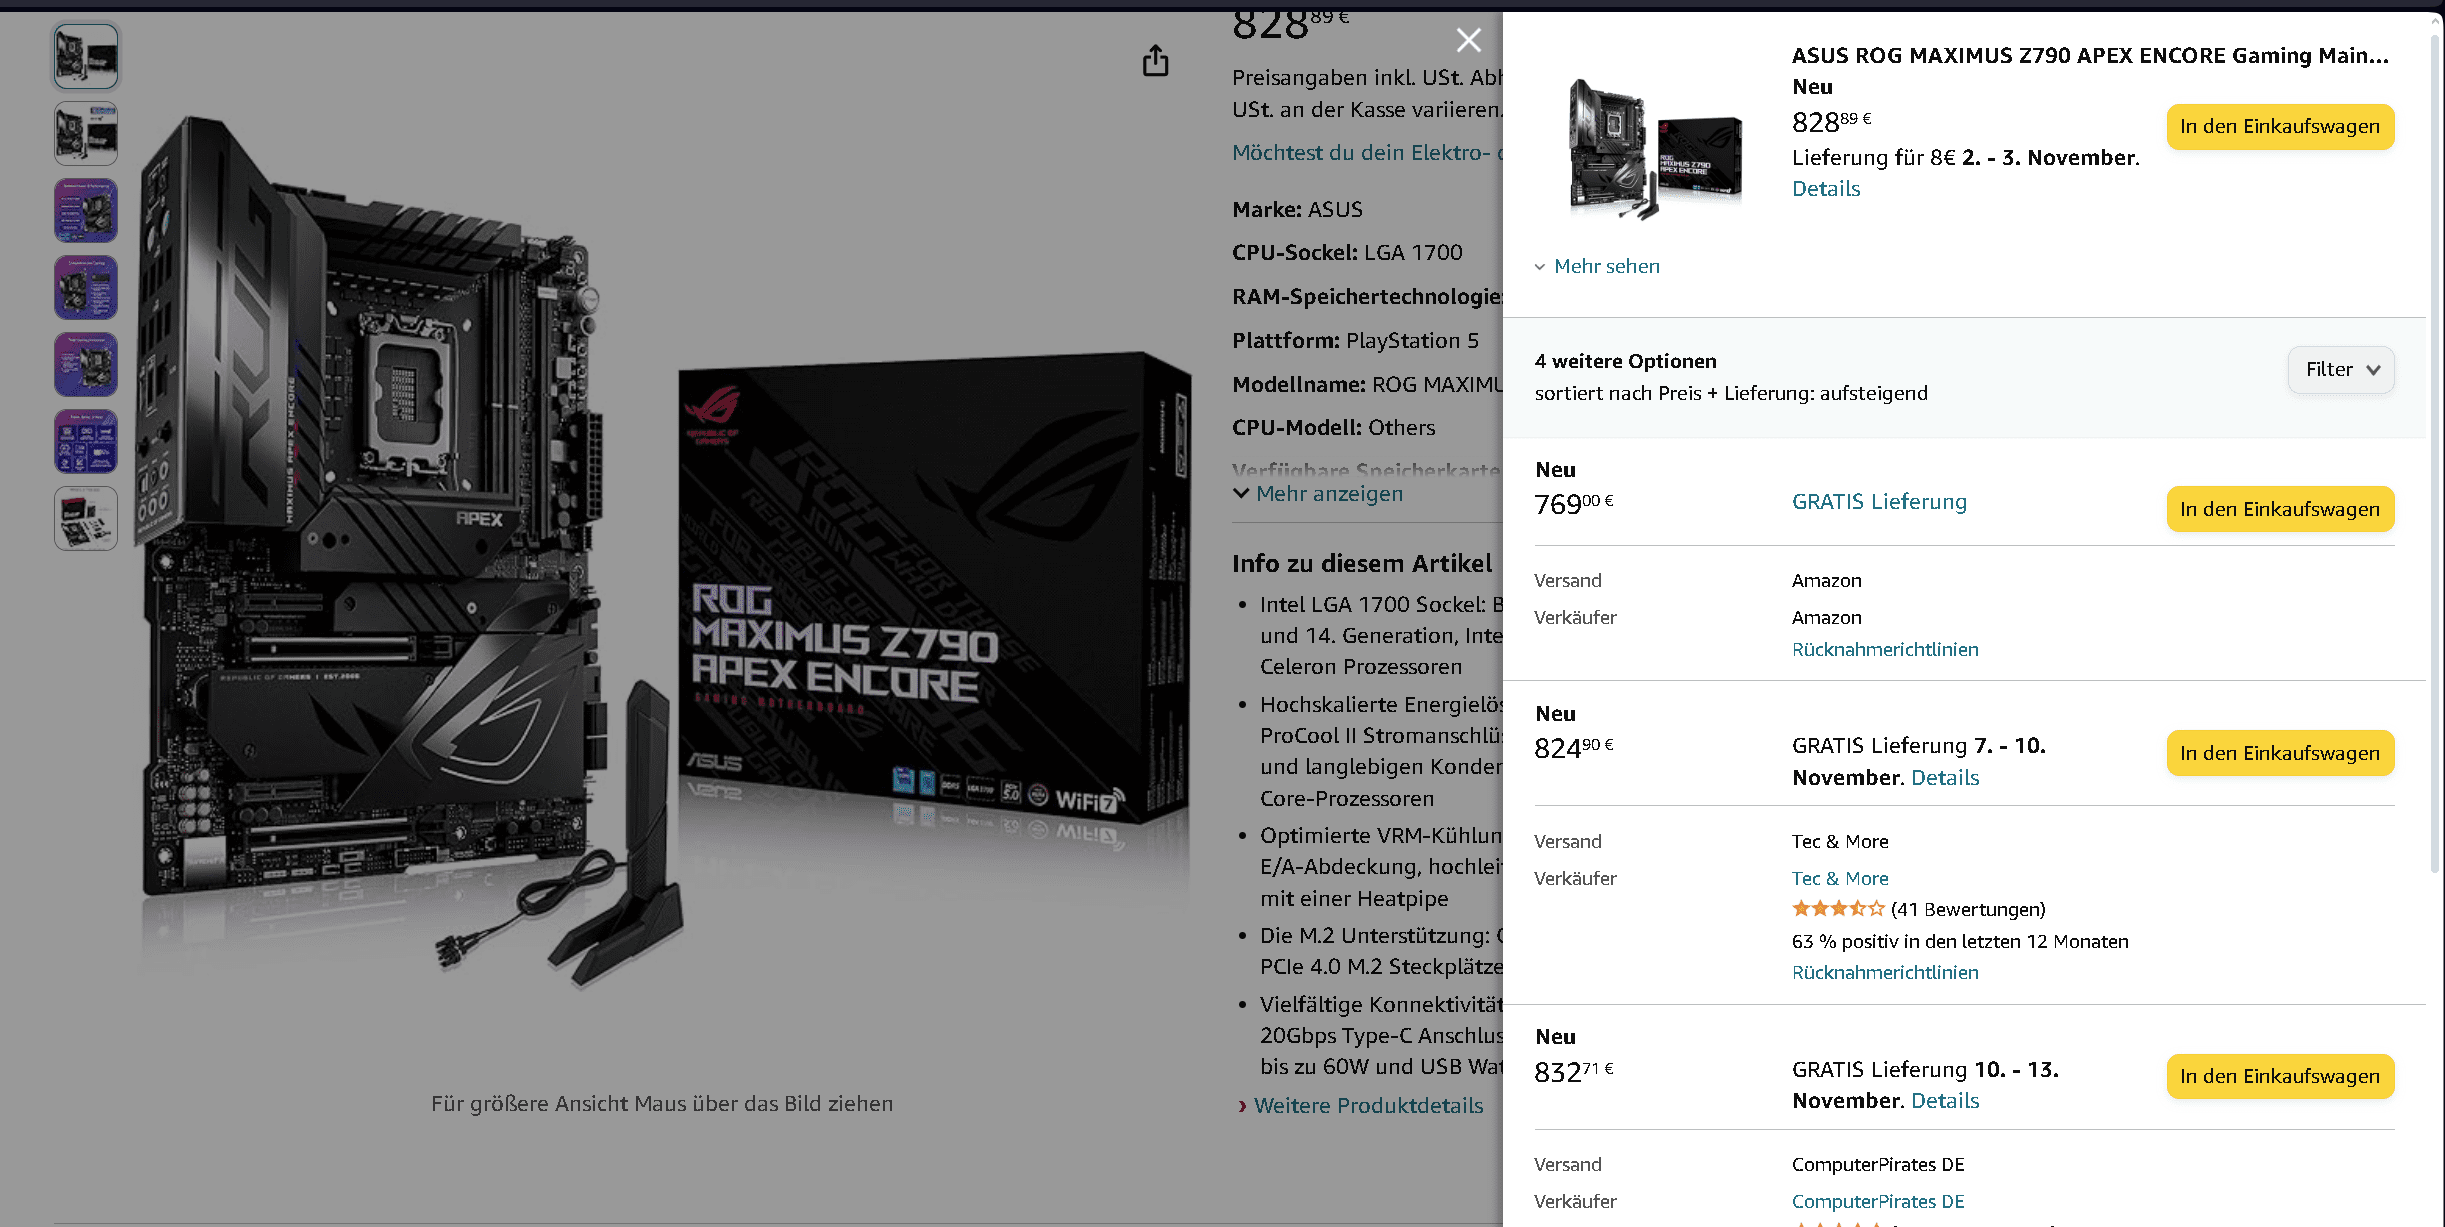
Task: Add the 828,89 € offer to cart
Action: click(2280, 127)
